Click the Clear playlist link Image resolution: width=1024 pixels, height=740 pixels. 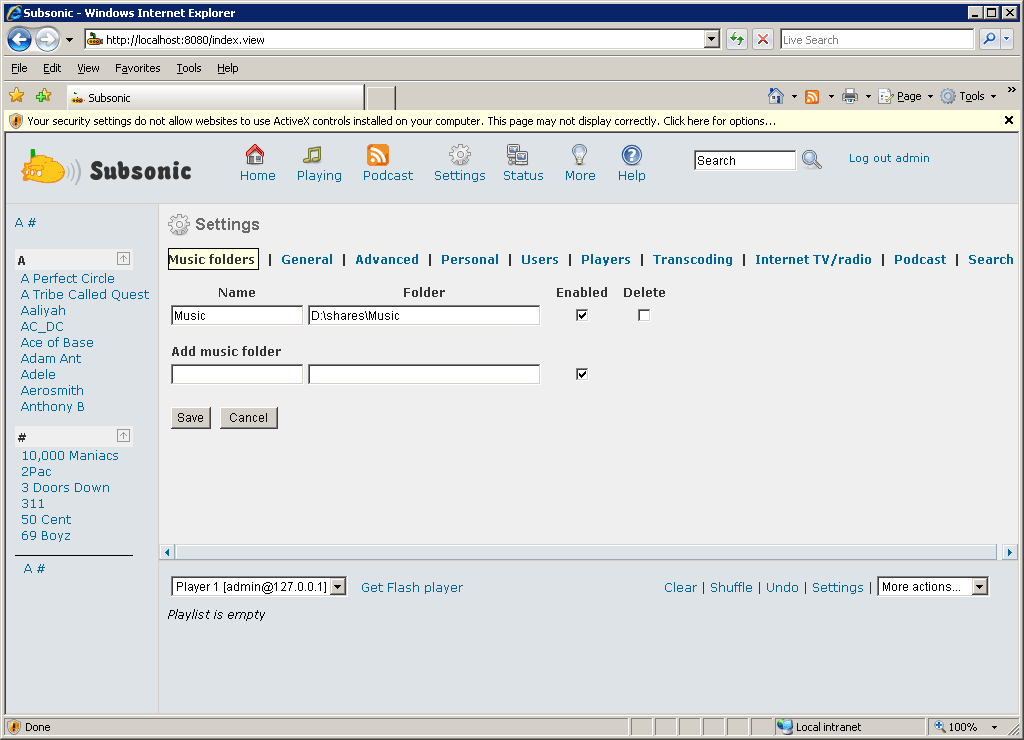[x=680, y=587]
